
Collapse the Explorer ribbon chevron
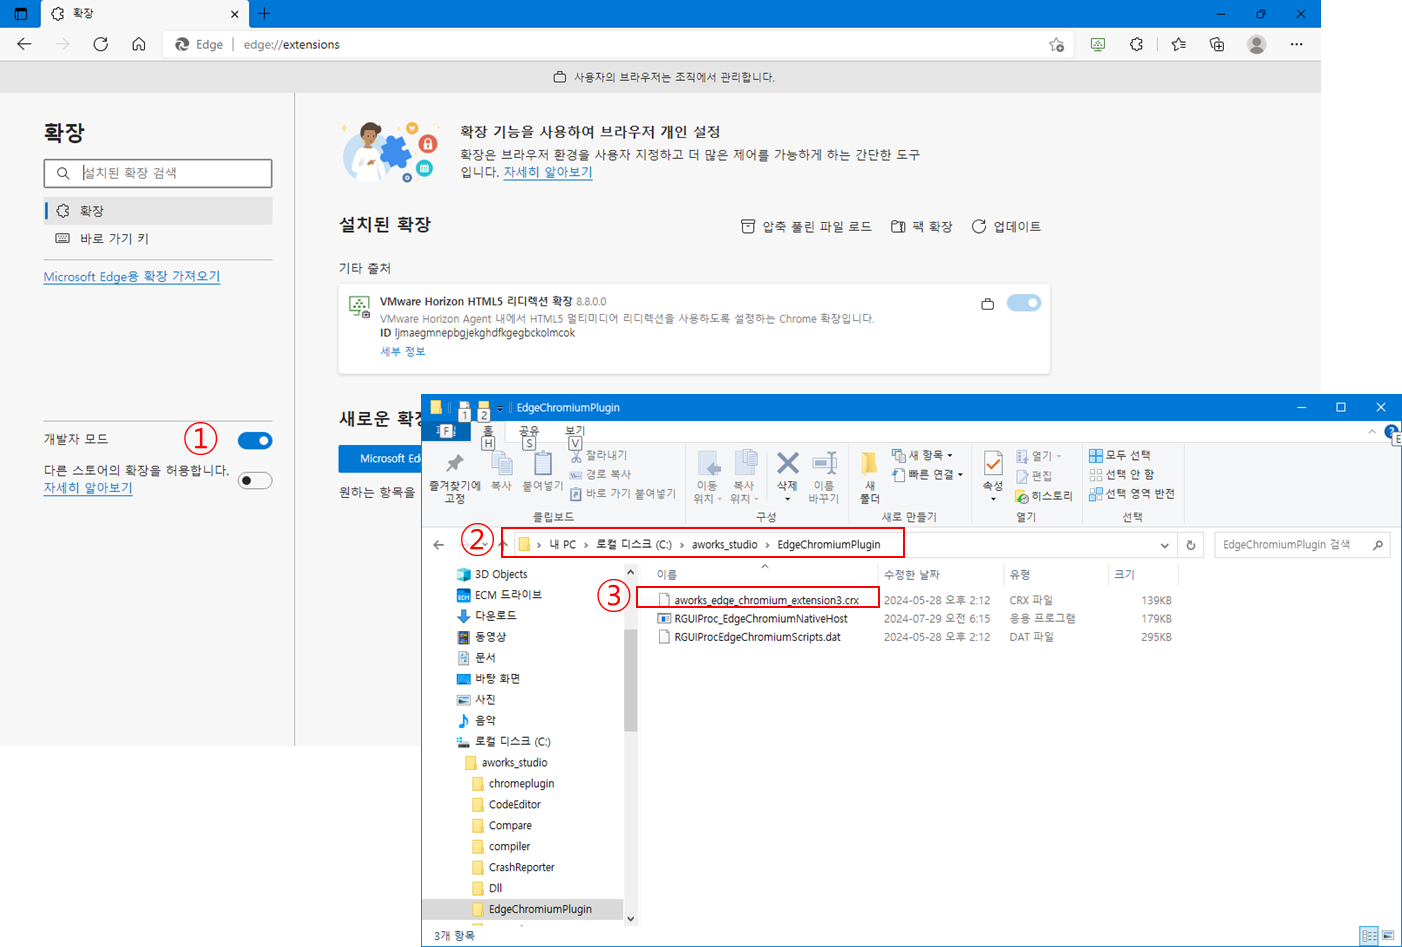point(1372,431)
